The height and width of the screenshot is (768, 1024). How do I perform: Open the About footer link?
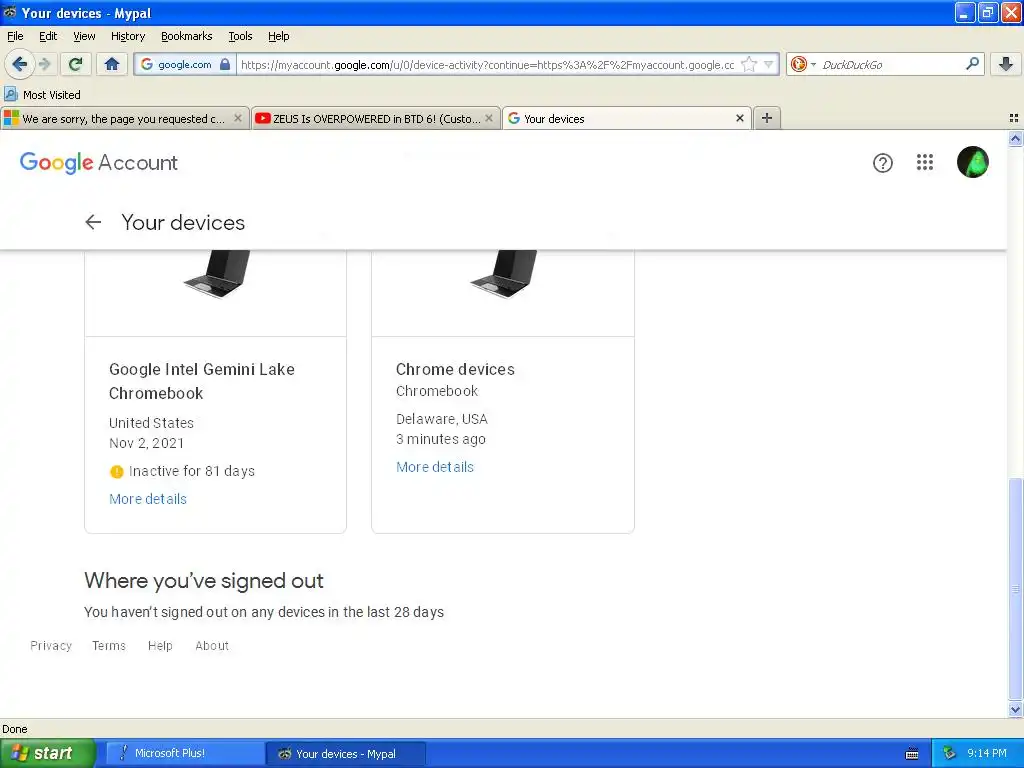point(212,645)
